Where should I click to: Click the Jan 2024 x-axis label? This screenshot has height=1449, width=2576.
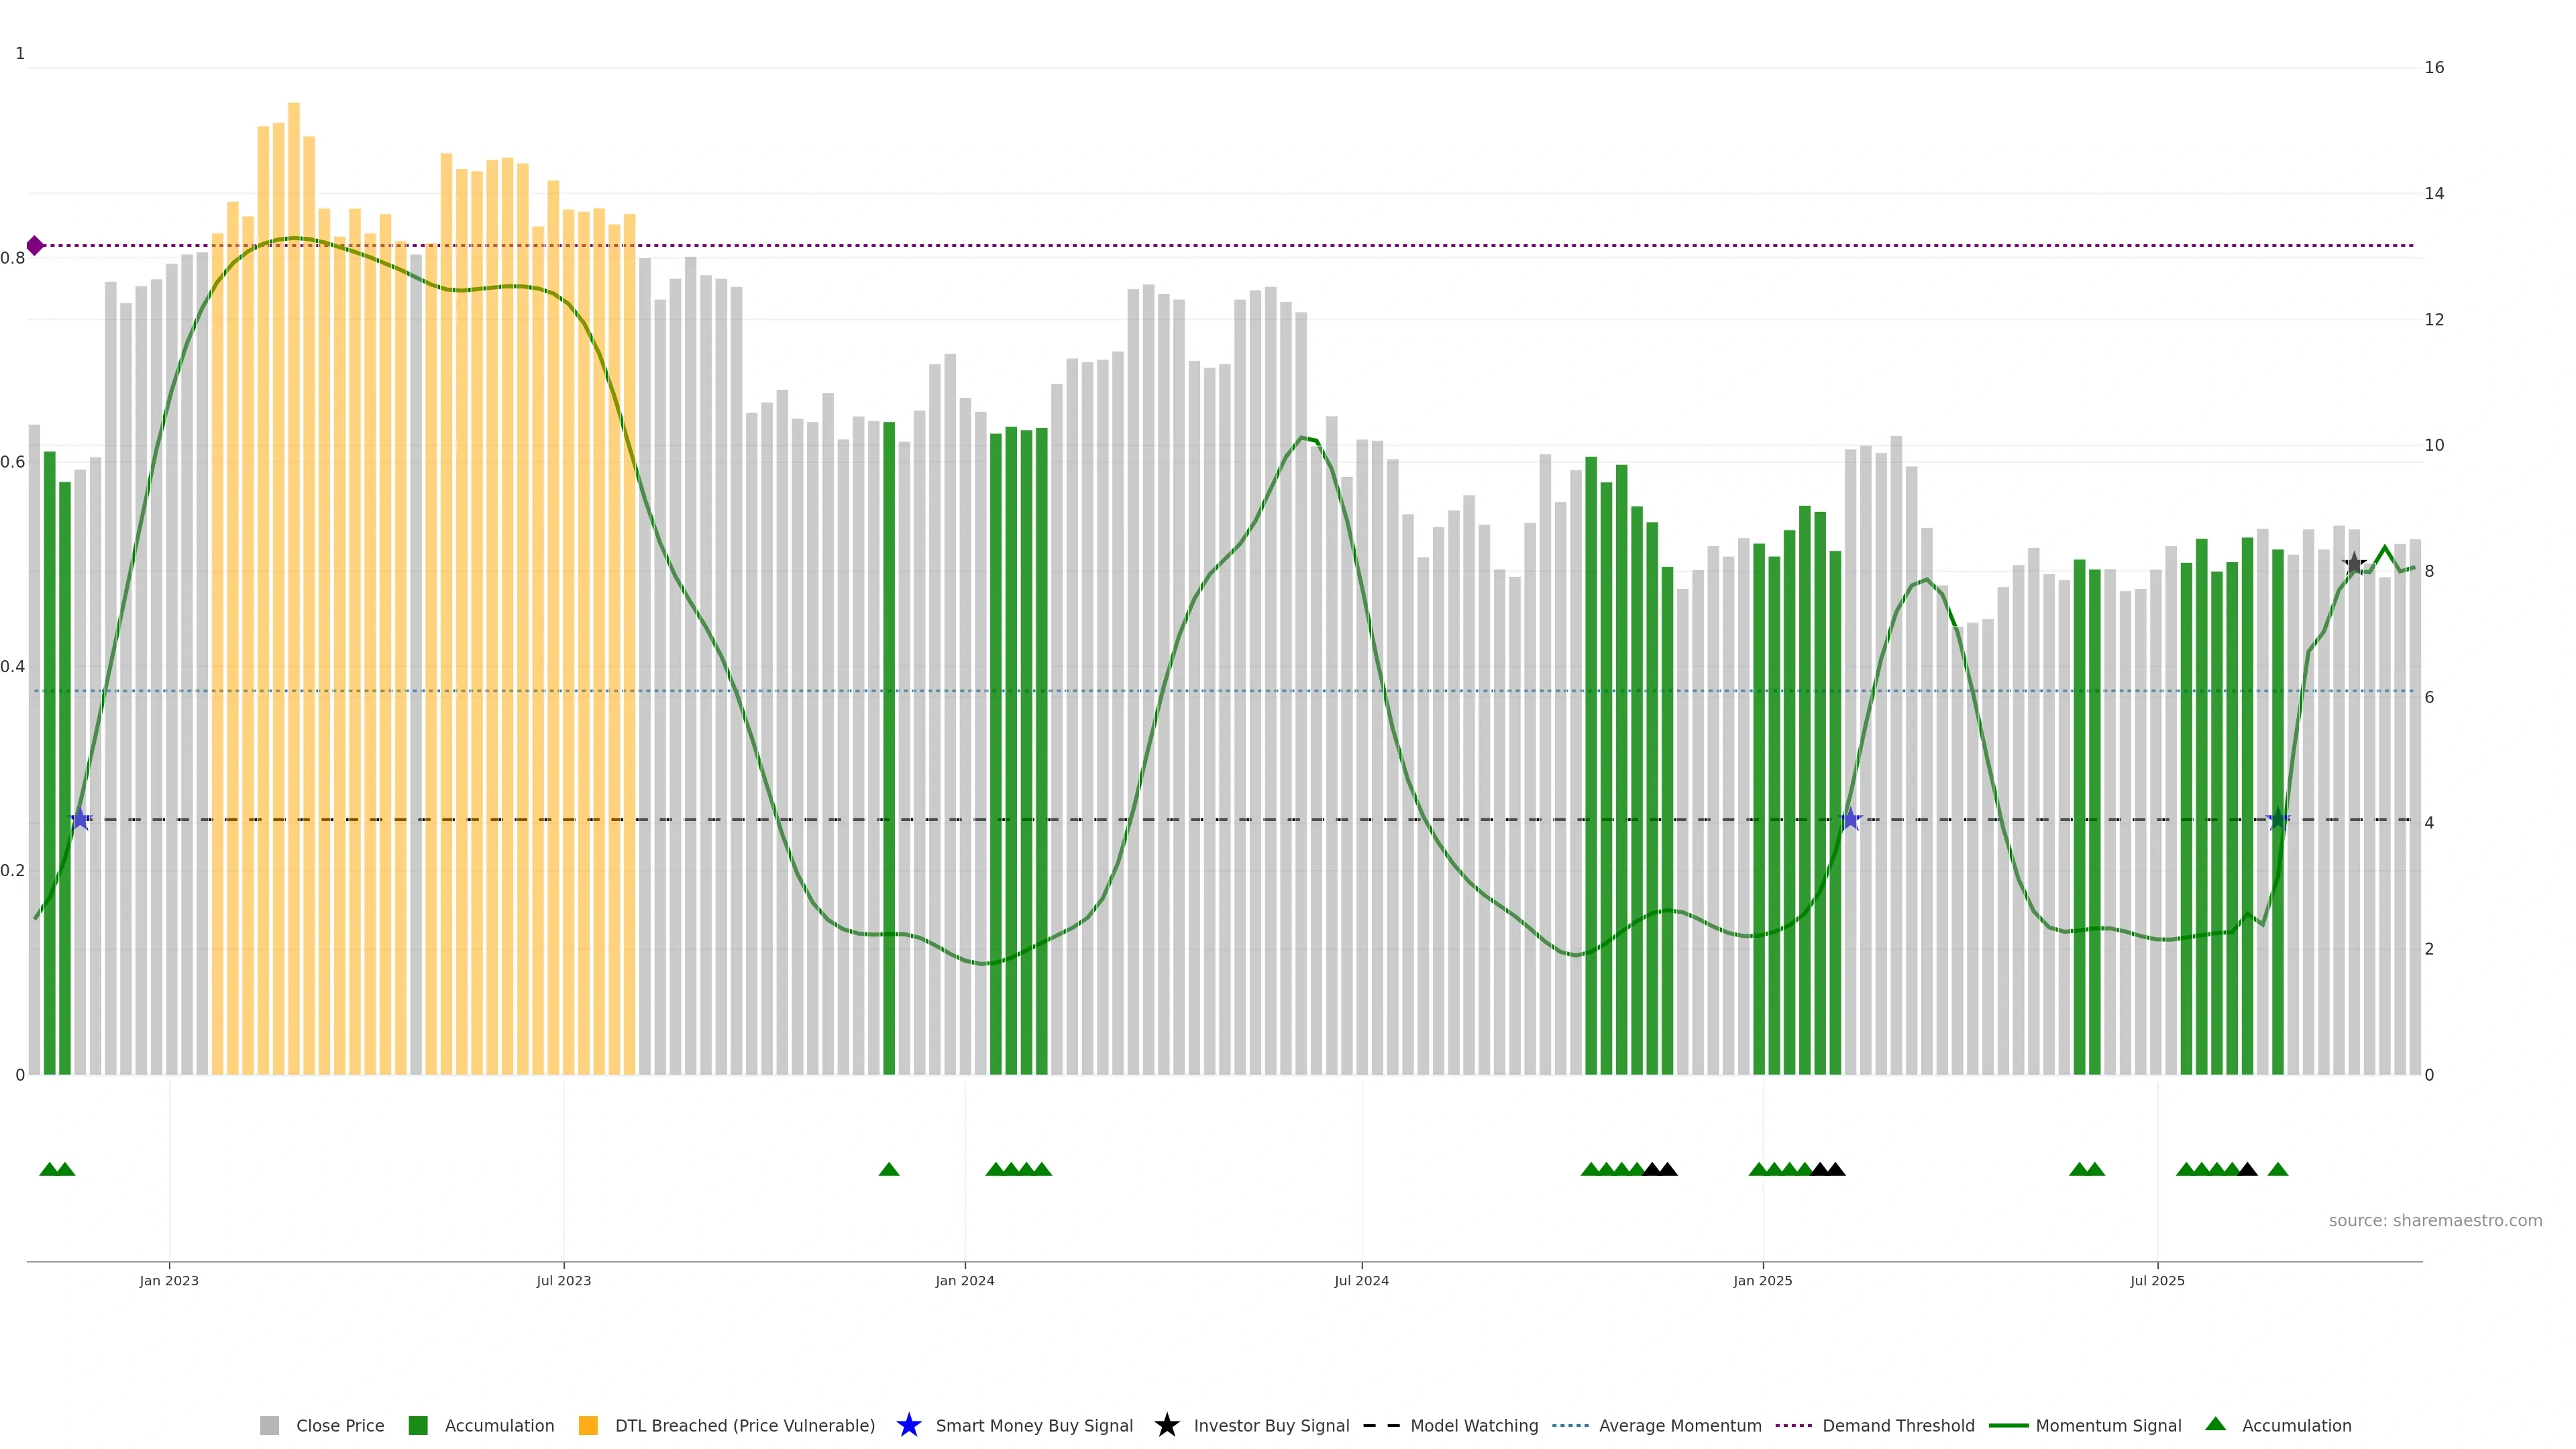[x=964, y=1281]
